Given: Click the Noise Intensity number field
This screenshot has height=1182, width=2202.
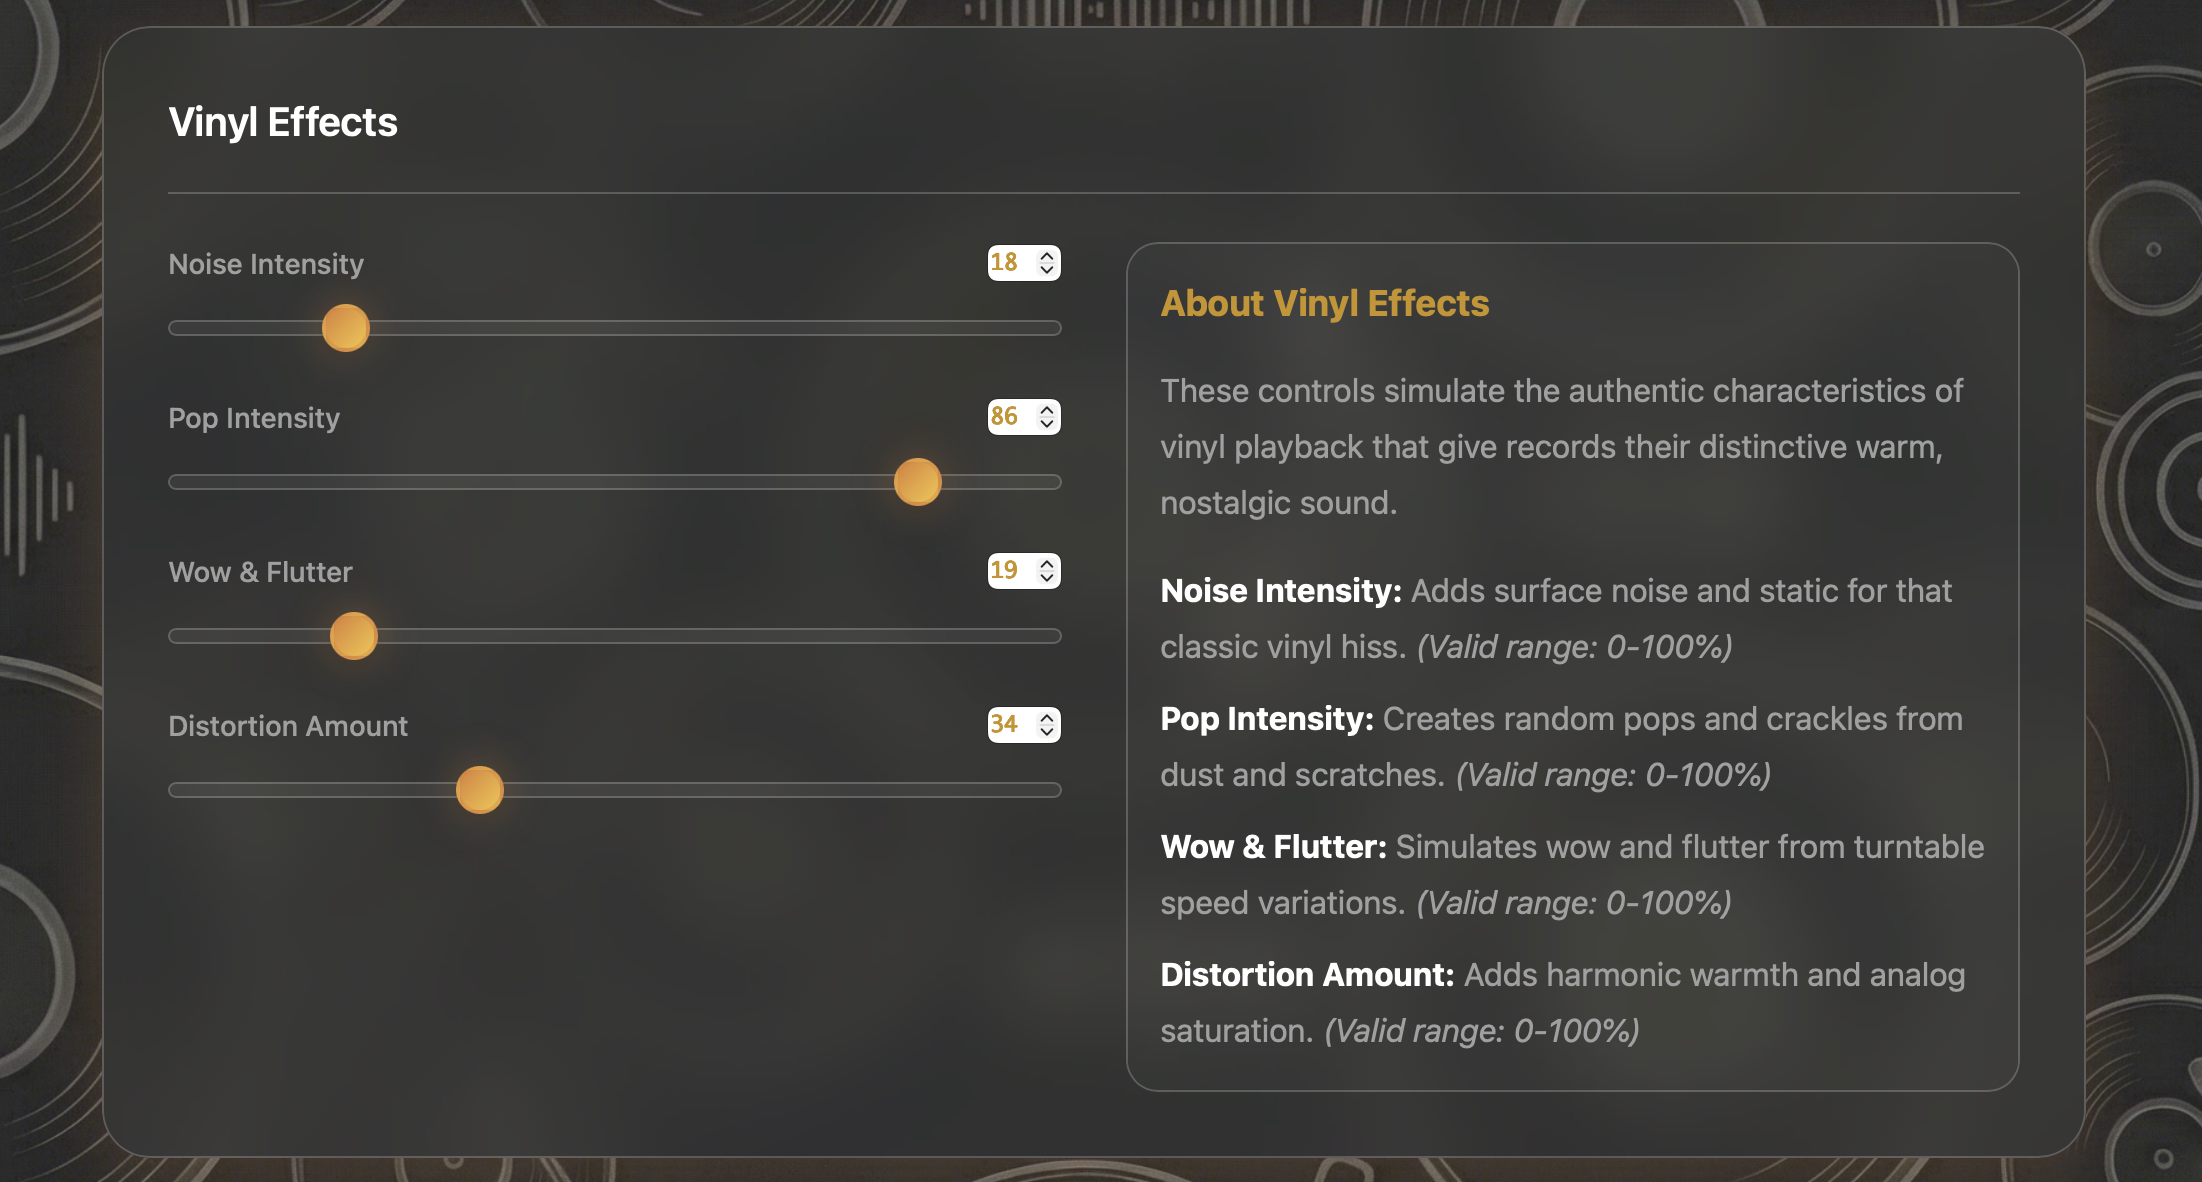Looking at the screenshot, I should (x=1008, y=262).
